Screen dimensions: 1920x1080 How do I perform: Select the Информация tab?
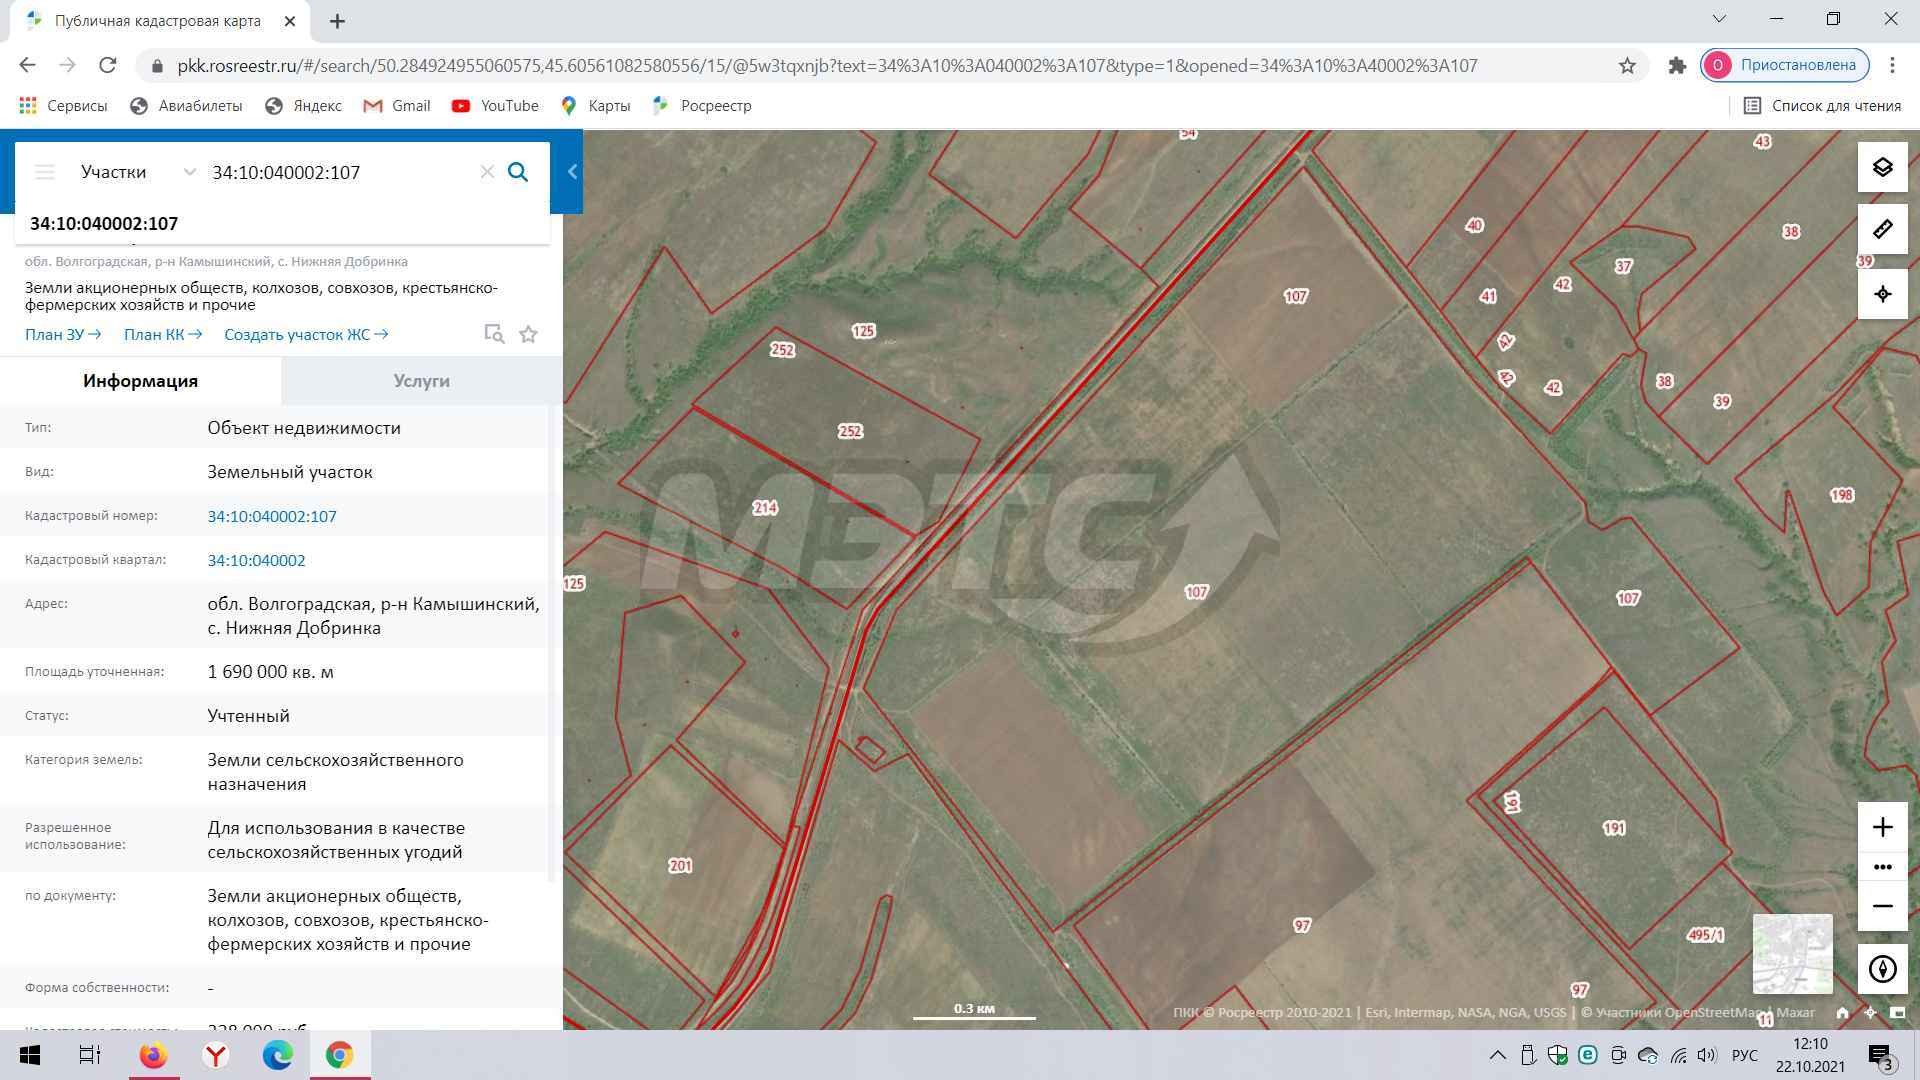click(x=140, y=381)
